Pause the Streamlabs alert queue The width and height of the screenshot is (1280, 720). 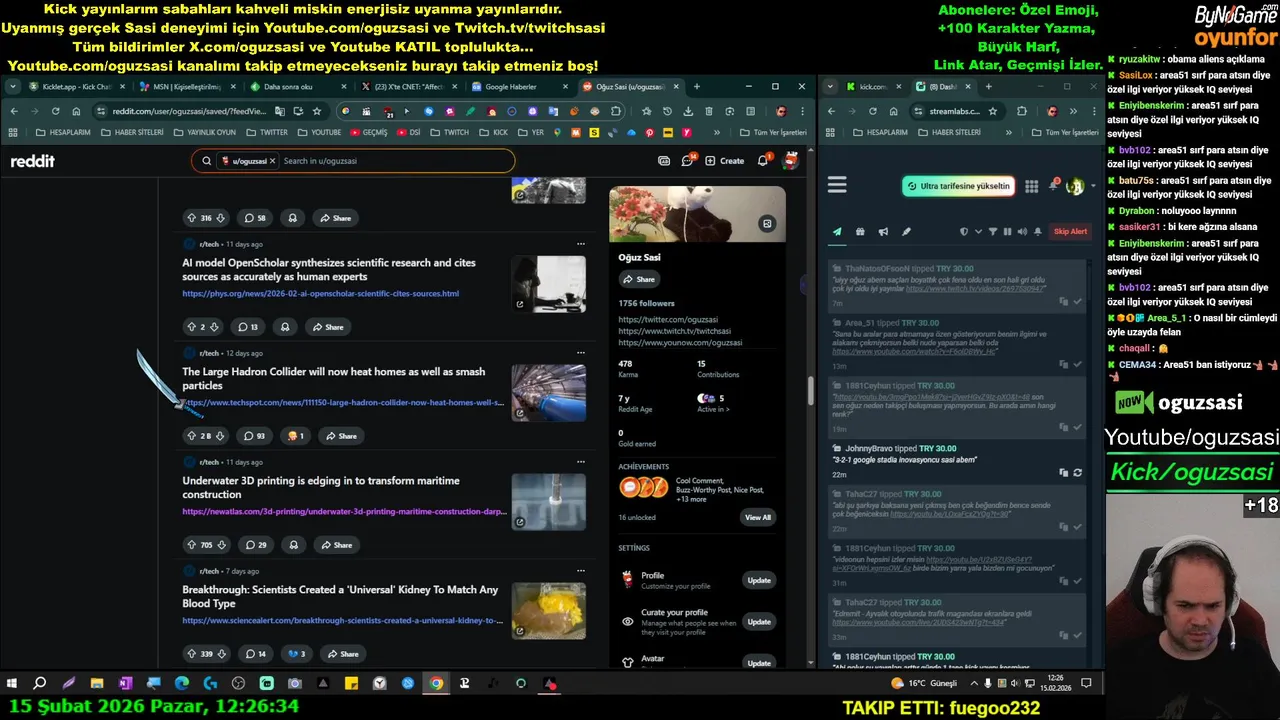click(1007, 232)
